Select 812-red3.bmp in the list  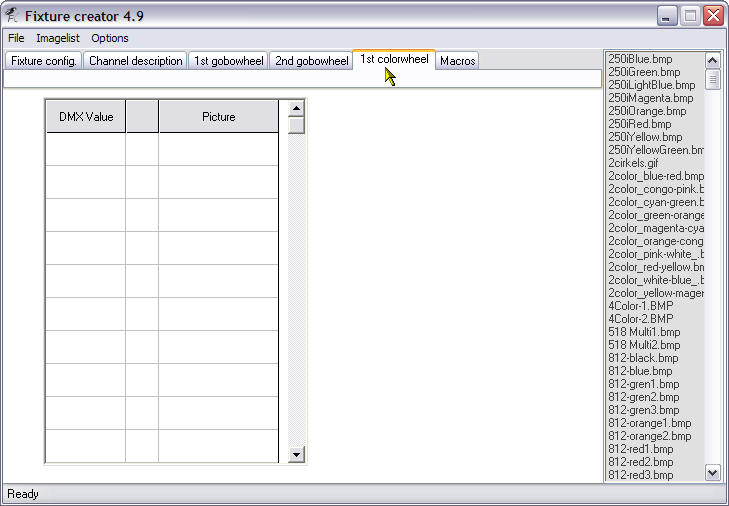(x=640, y=475)
